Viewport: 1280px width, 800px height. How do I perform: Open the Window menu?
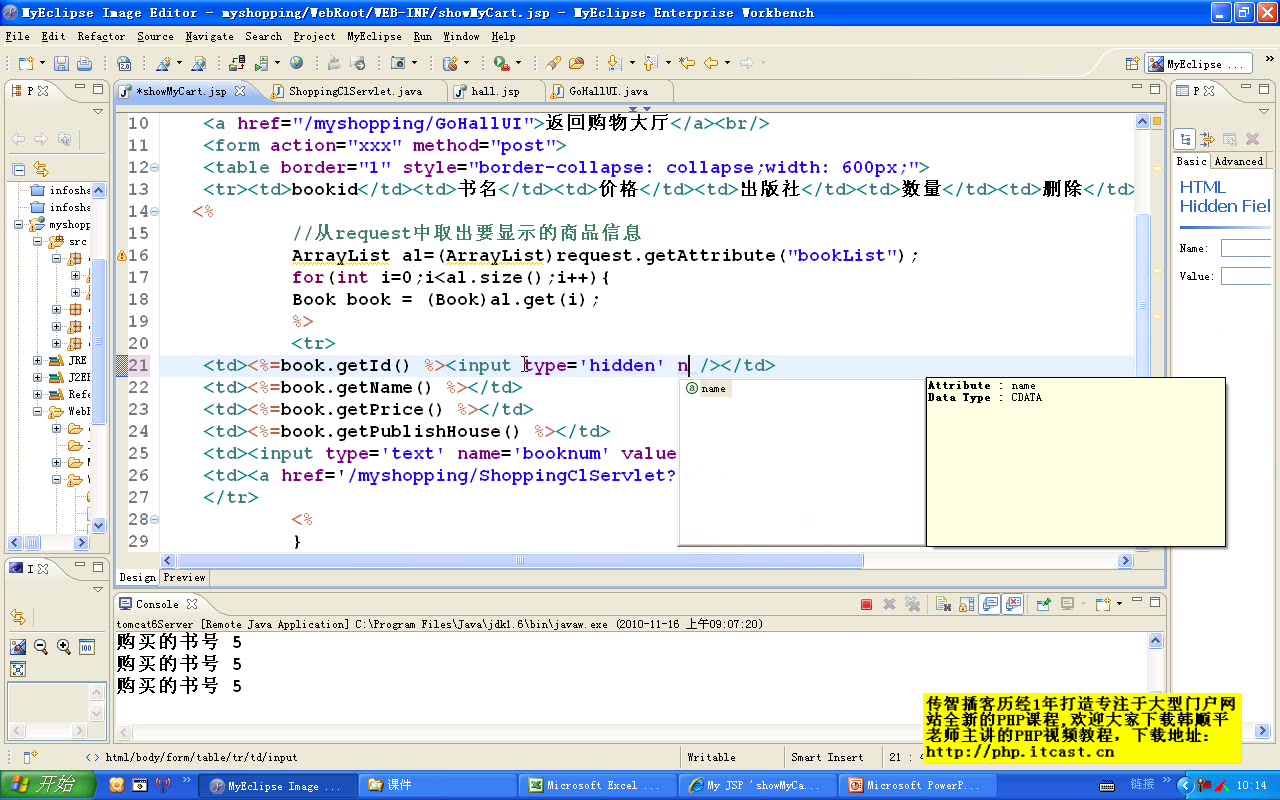461,36
